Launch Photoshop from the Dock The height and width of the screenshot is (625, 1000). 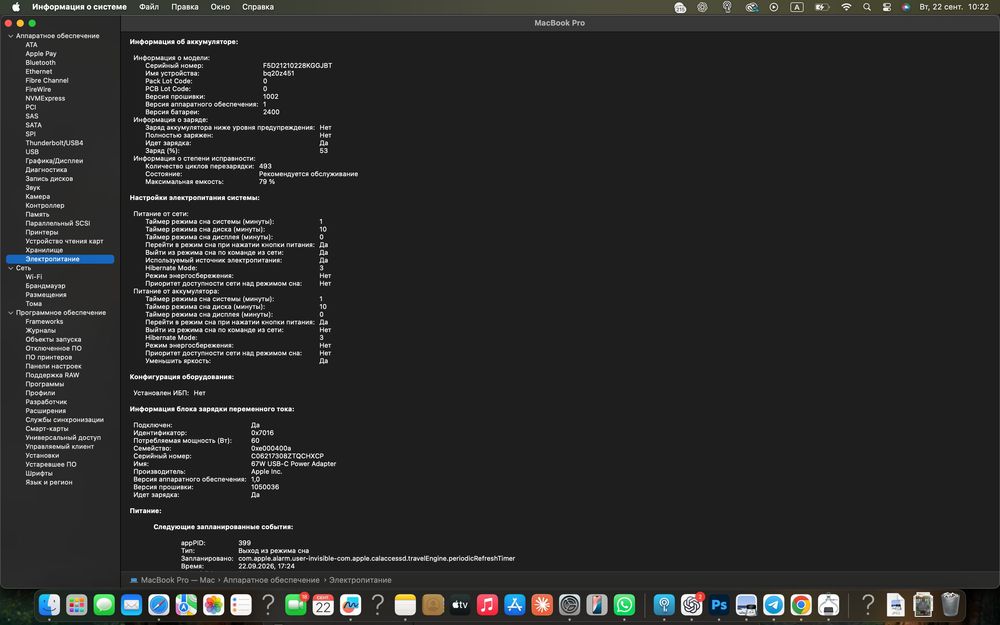(x=719, y=605)
